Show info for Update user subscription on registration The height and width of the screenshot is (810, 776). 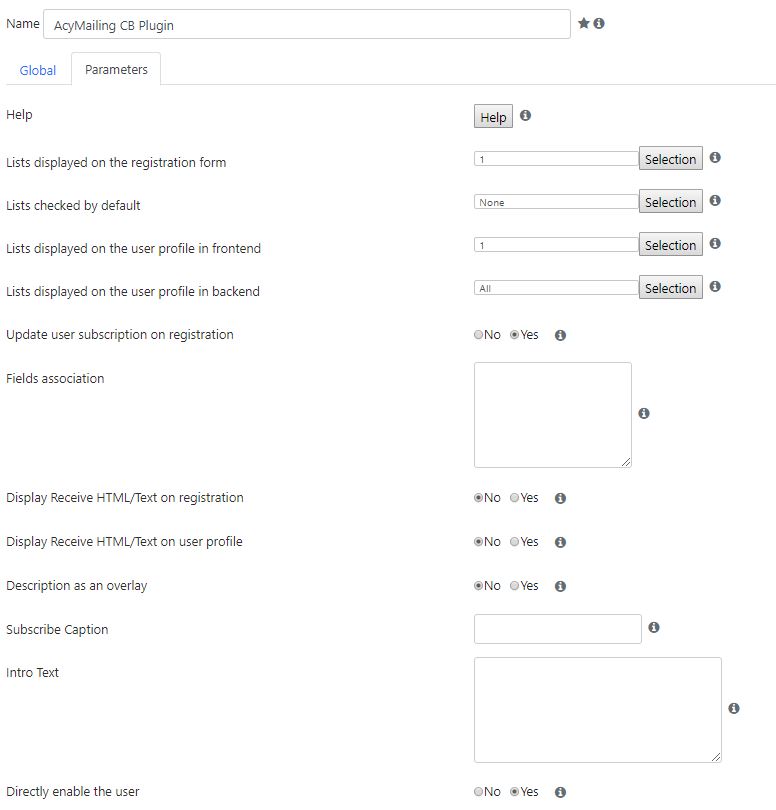pos(561,335)
